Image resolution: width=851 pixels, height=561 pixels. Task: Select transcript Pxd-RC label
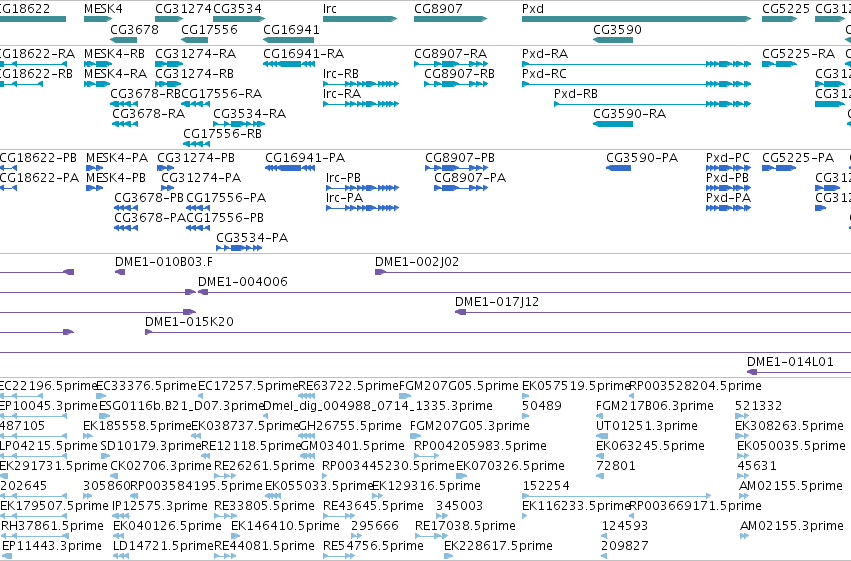544,74
